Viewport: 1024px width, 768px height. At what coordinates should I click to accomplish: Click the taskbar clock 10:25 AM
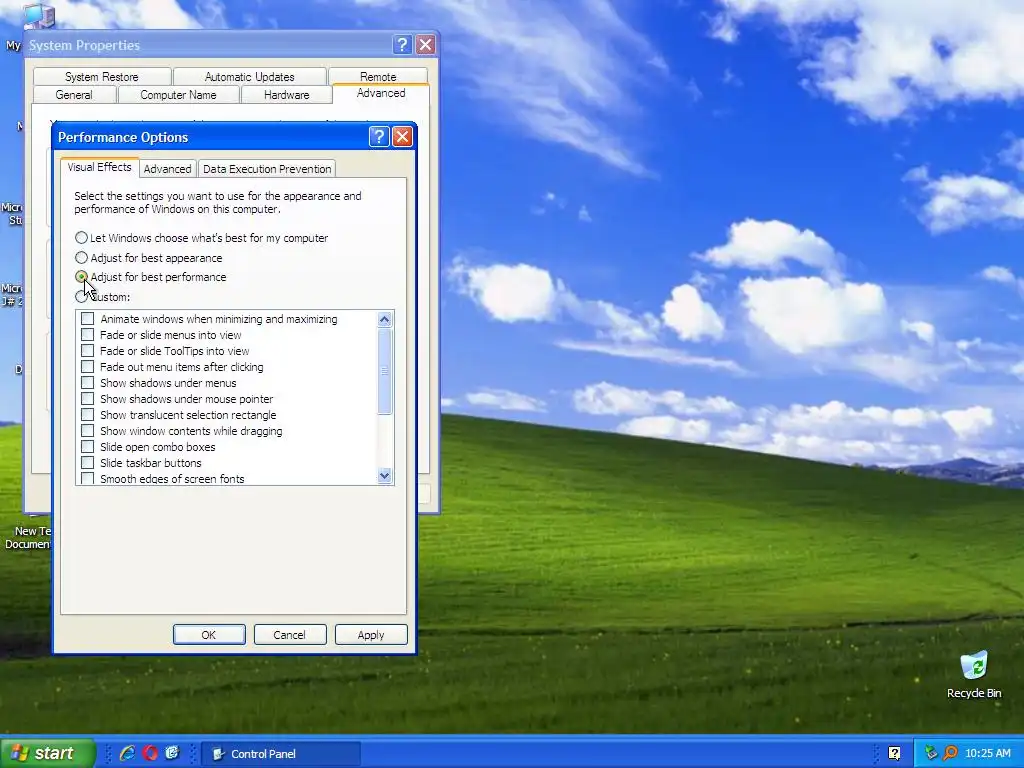987,754
